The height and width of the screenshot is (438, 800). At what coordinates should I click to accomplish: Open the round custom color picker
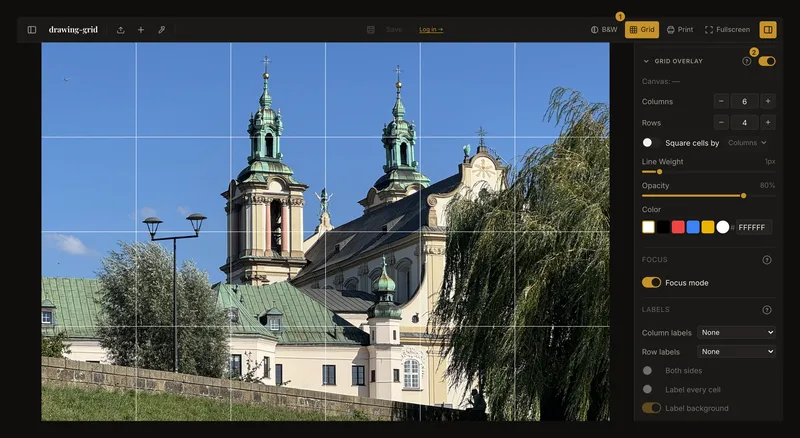722,227
